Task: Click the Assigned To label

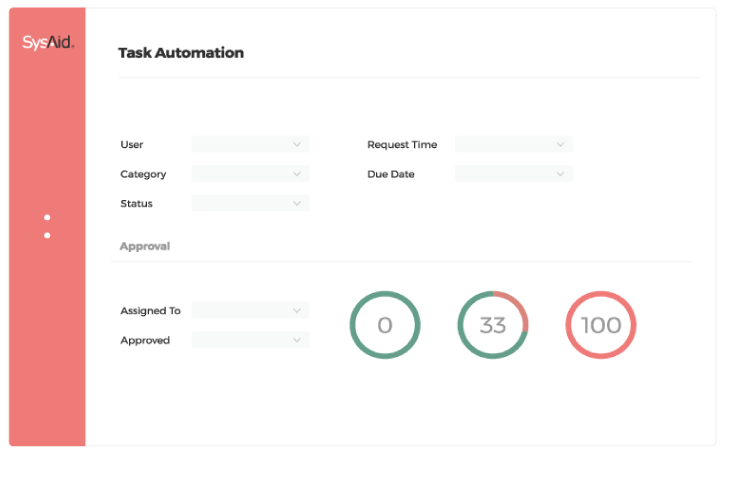Action: (x=150, y=311)
